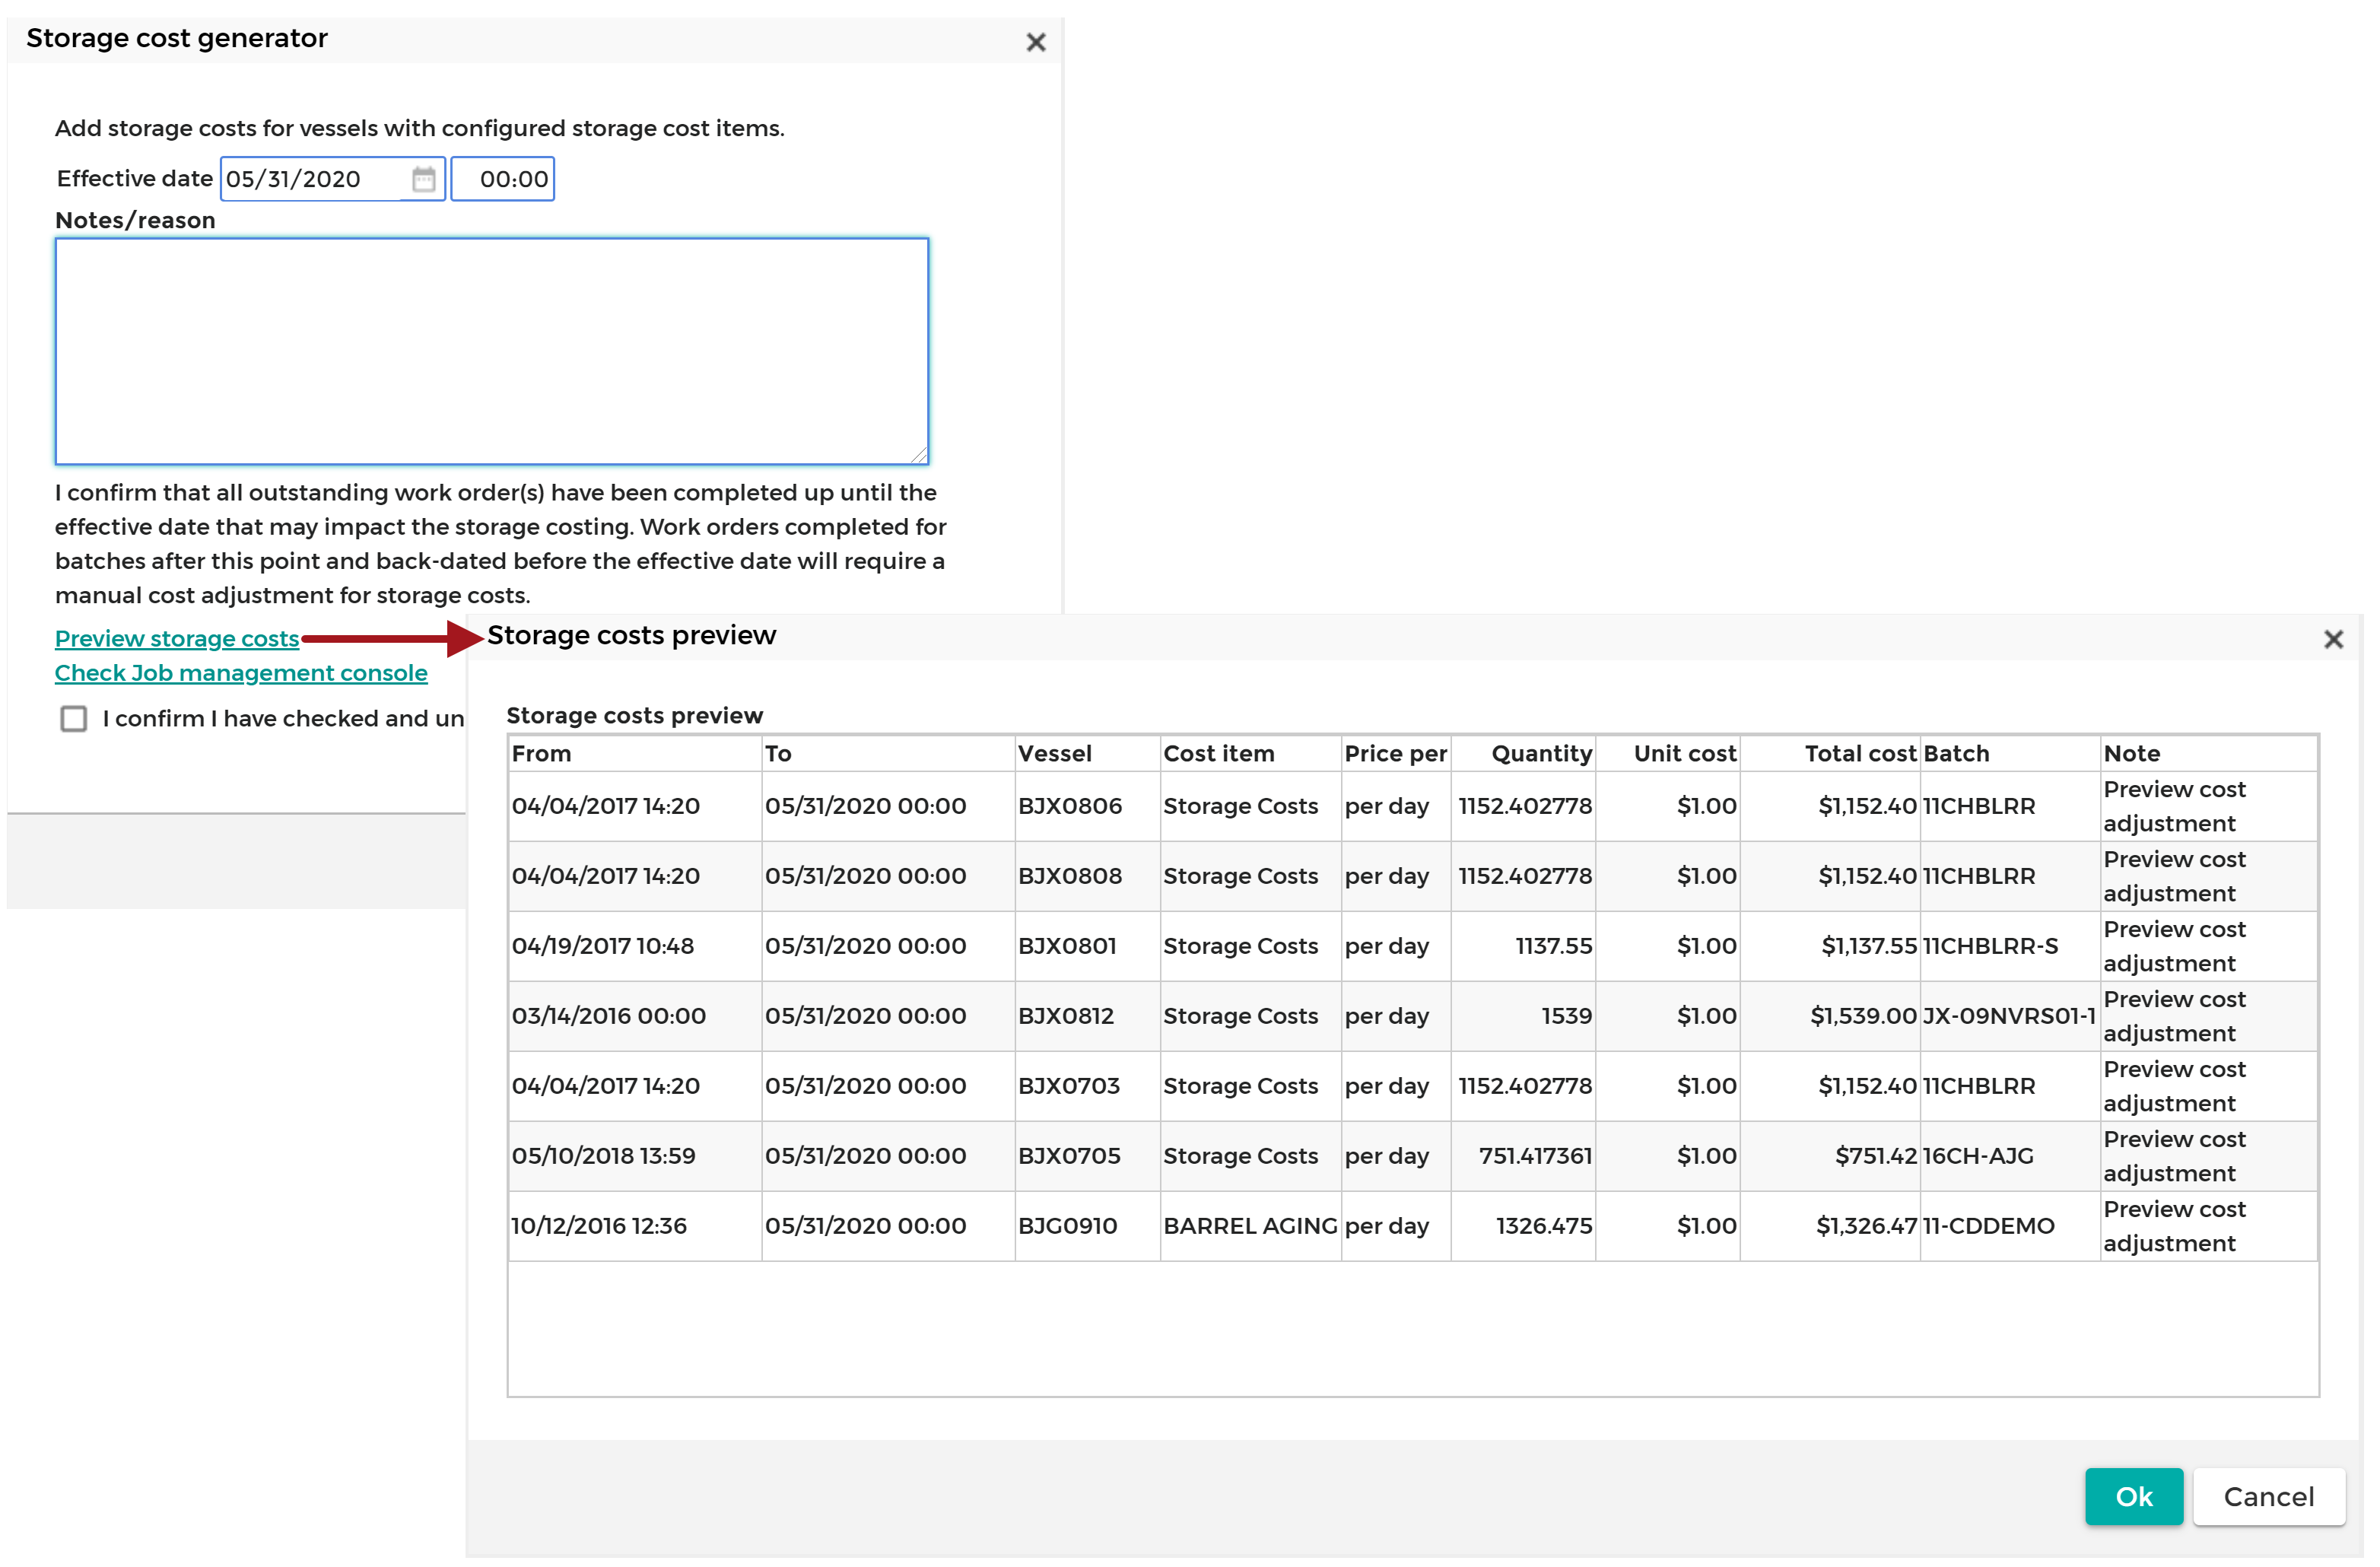Click the Unit cost column header
This screenshot has height=1567, width=2380.
pyautogui.click(x=1669, y=755)
